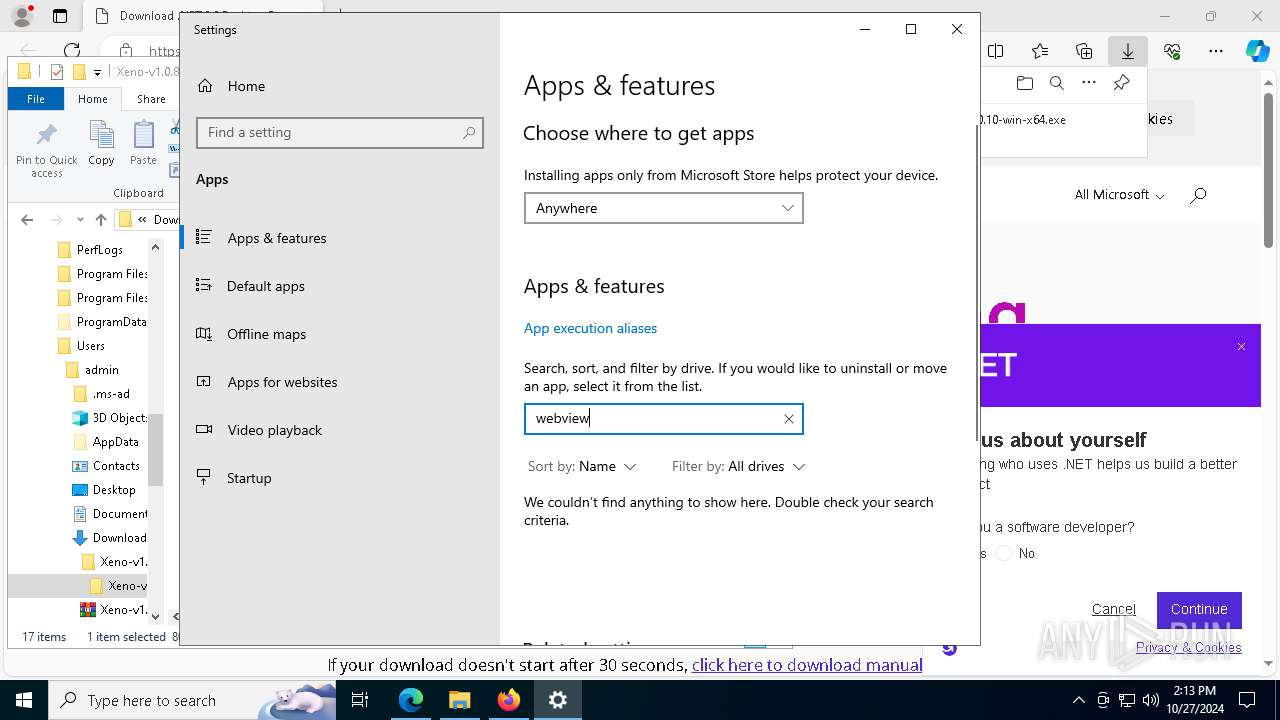This screenshot has height=720, width=1280.
Task: Click Continue button in survey
Action: (x=1199, y=609)
